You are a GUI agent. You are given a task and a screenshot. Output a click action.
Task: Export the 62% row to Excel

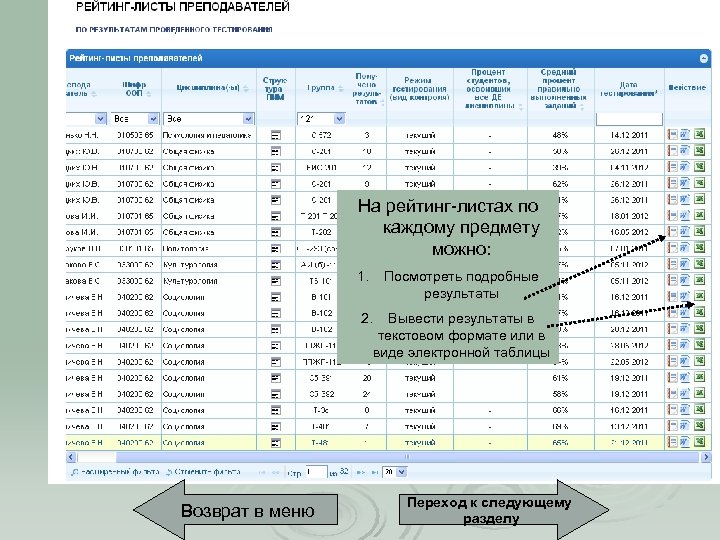pos(699,183)
